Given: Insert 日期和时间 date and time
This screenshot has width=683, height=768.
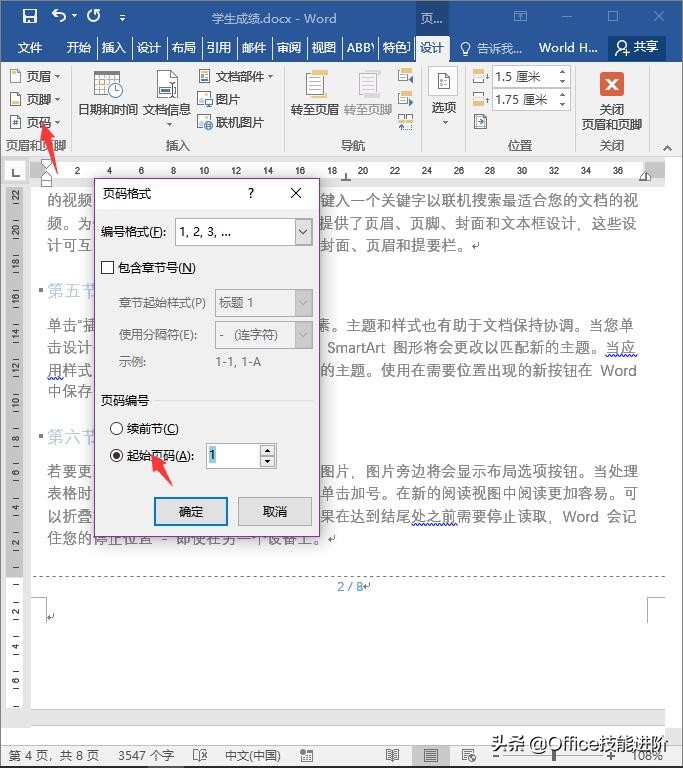Looking at the screenshot, I should click(x=108, y=93).
